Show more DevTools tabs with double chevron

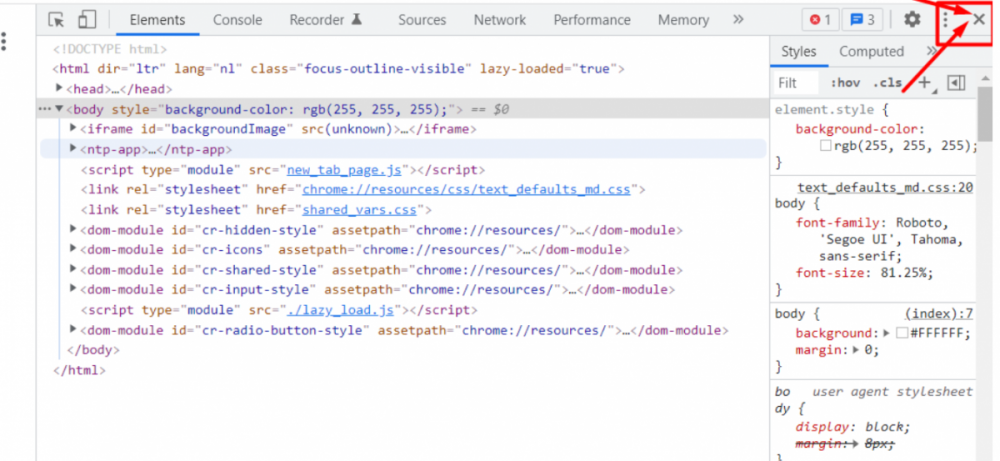738,20
